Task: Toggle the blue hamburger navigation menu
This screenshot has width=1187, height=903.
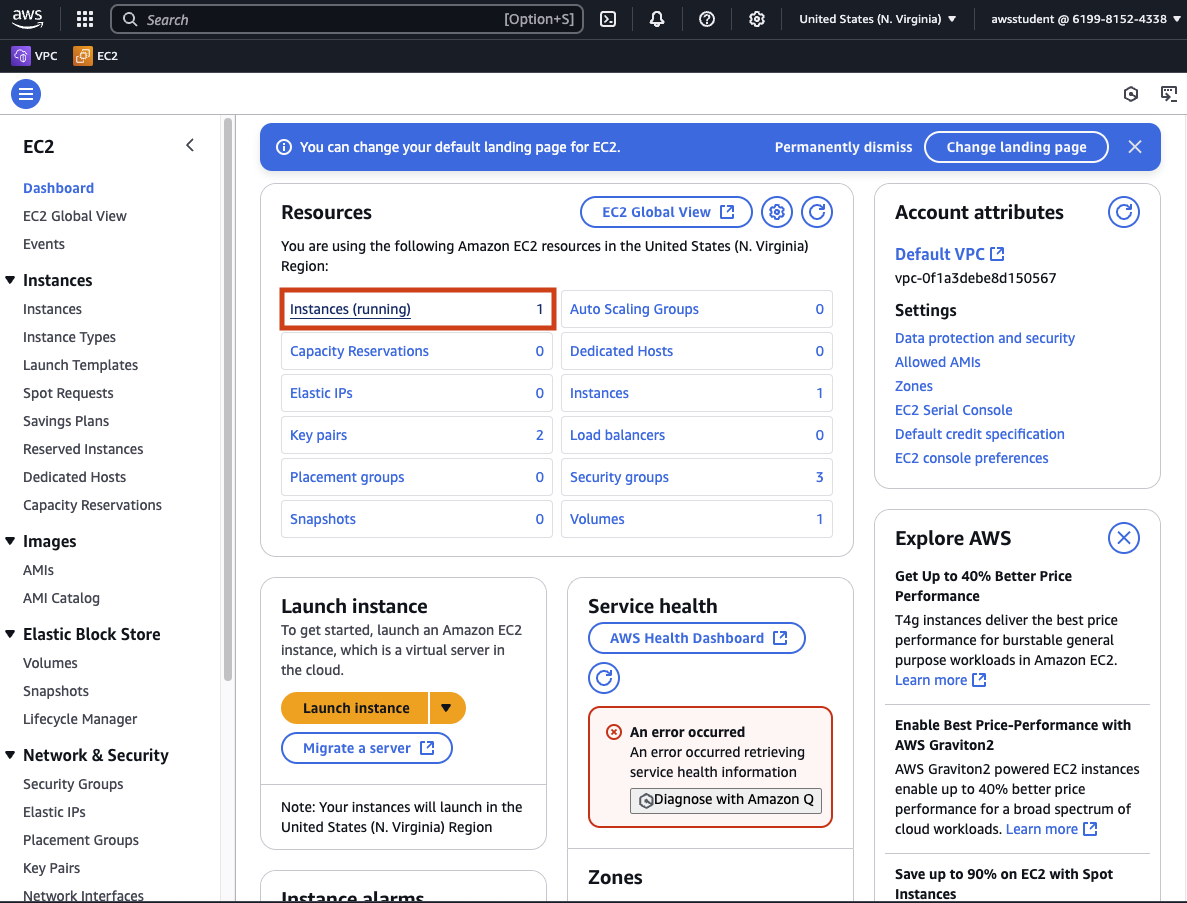Action: (26, 94)
